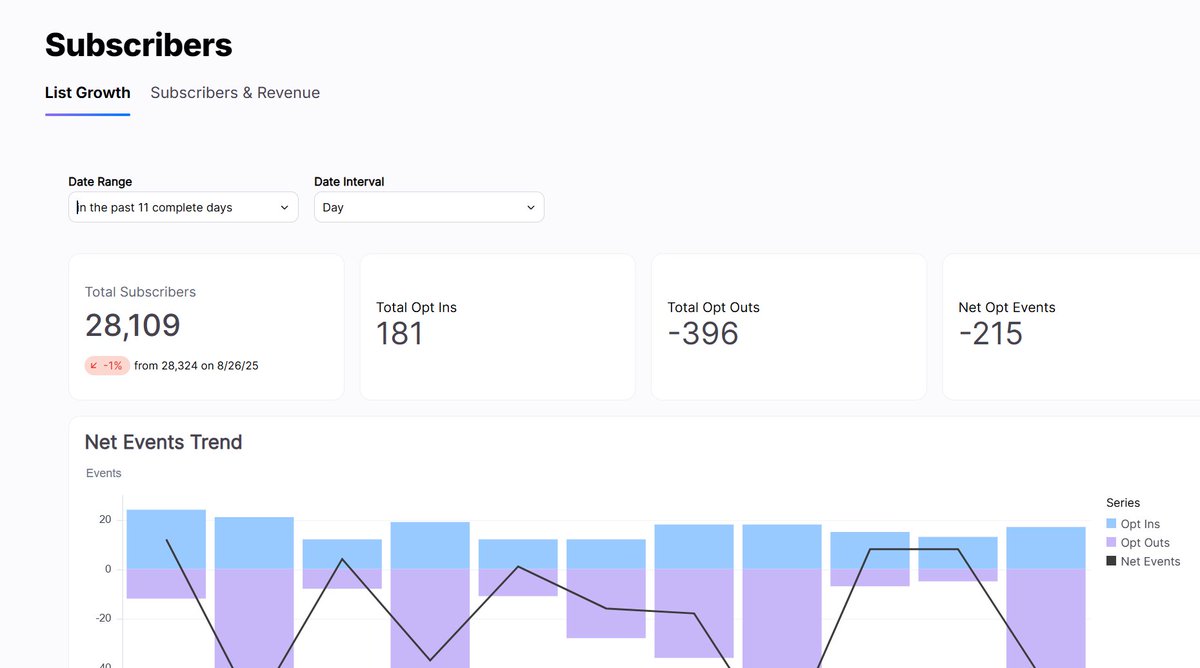
Task: Click the Series legend heading
Action: tap(1123, 503)
